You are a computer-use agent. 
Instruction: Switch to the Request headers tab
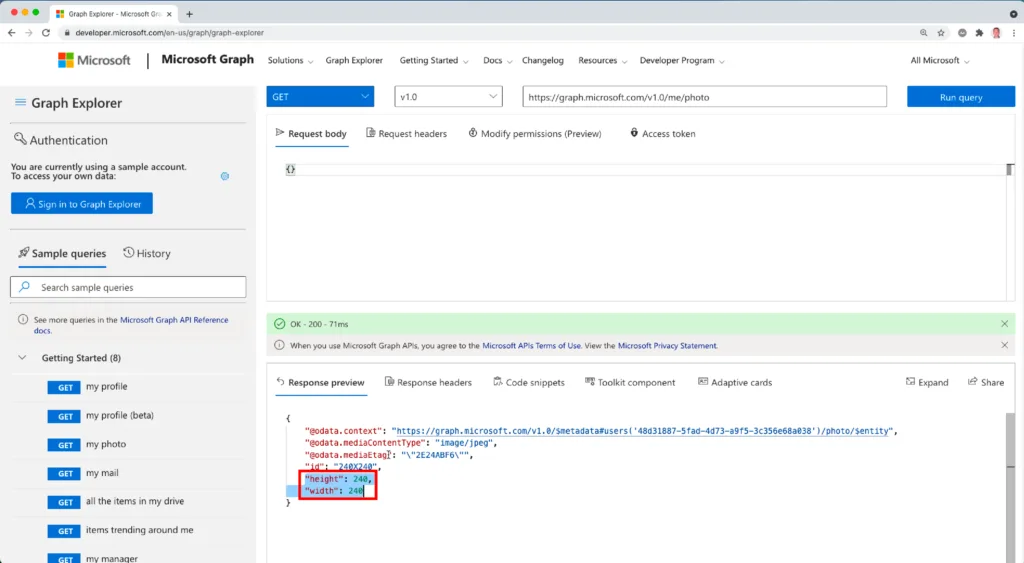[x=406, y=134]
